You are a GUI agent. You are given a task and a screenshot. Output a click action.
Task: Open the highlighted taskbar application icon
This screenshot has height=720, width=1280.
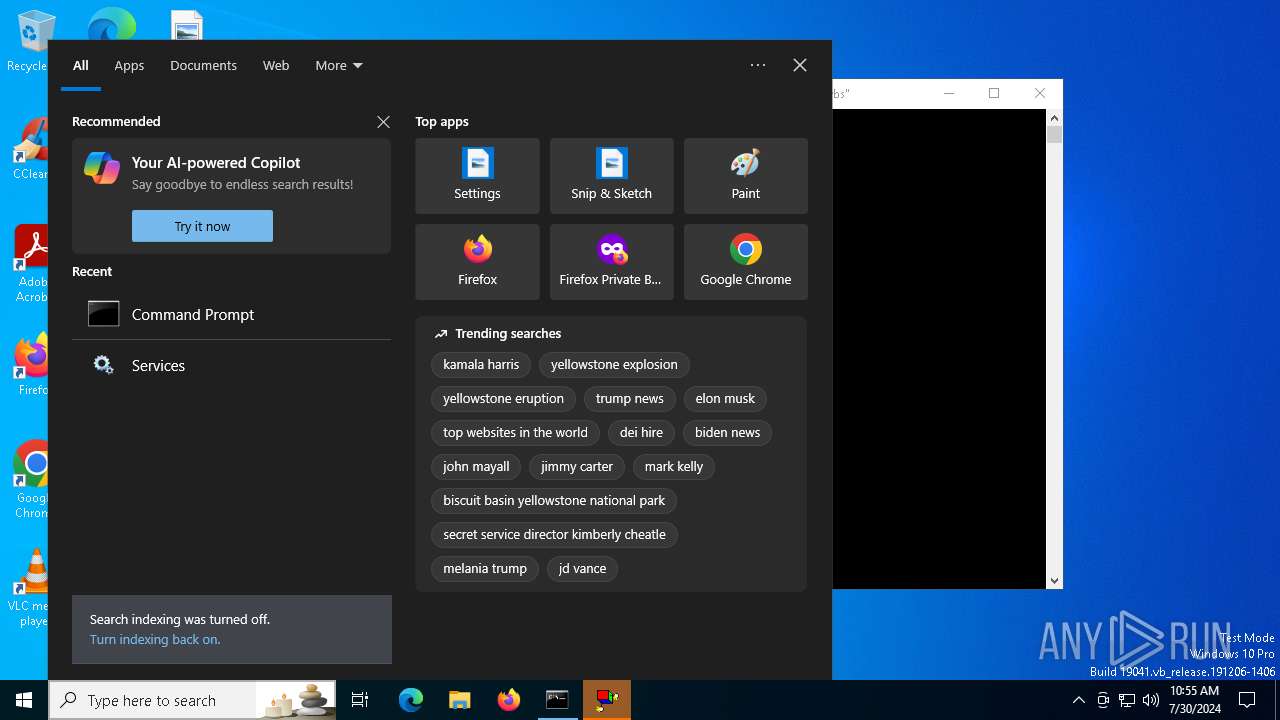(607, 700)
